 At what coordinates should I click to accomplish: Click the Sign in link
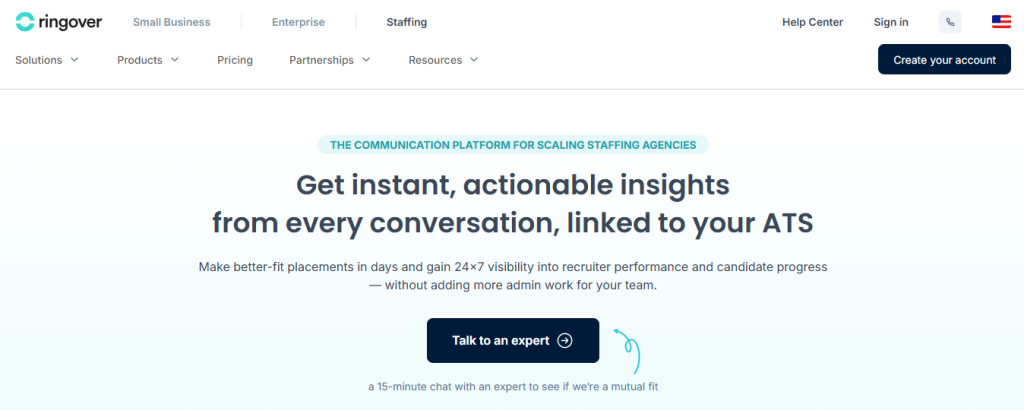pos(891,22)
